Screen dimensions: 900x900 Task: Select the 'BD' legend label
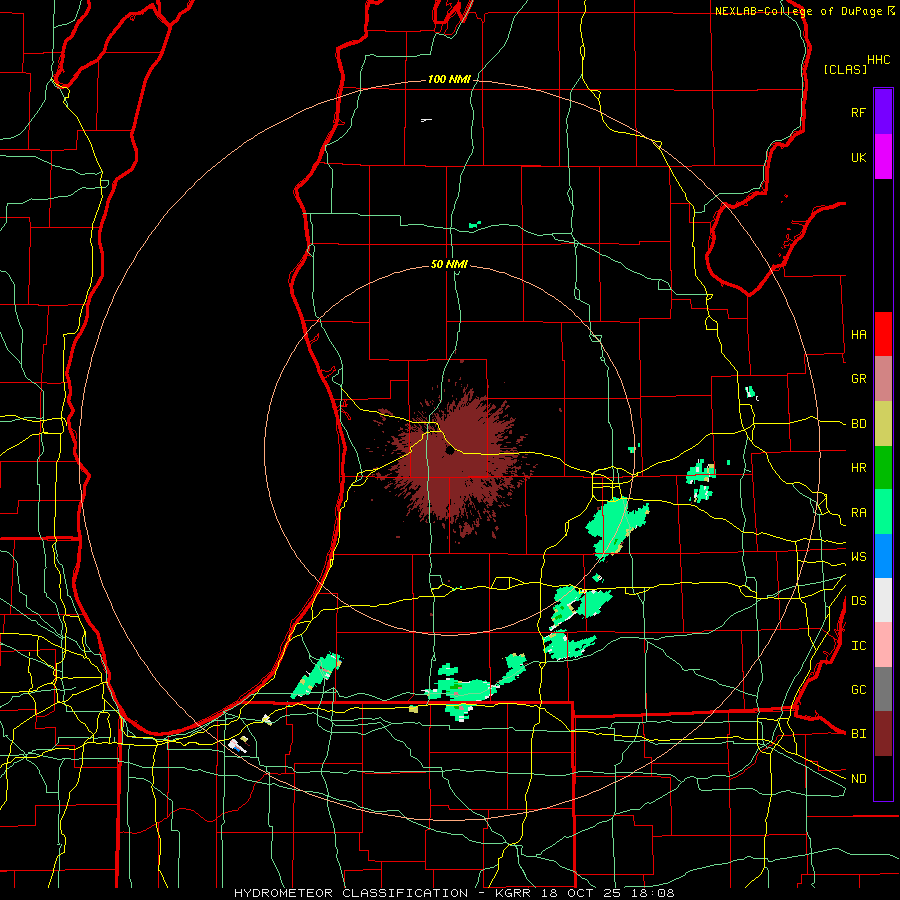pyautogui.click(x=858, y=424)
